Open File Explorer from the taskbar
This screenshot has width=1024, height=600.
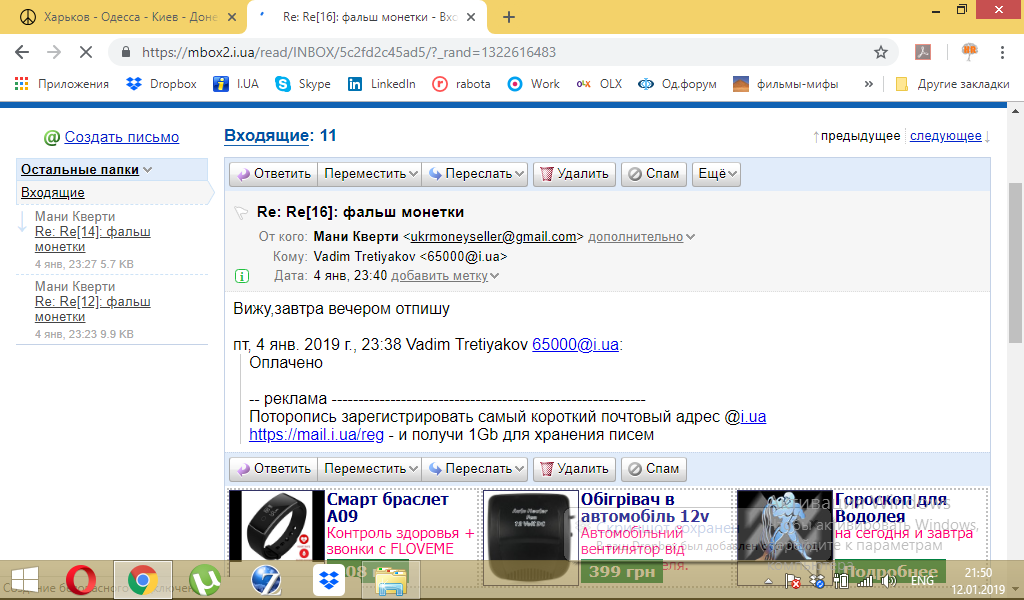pyautogui.click(x=391, y=580)
